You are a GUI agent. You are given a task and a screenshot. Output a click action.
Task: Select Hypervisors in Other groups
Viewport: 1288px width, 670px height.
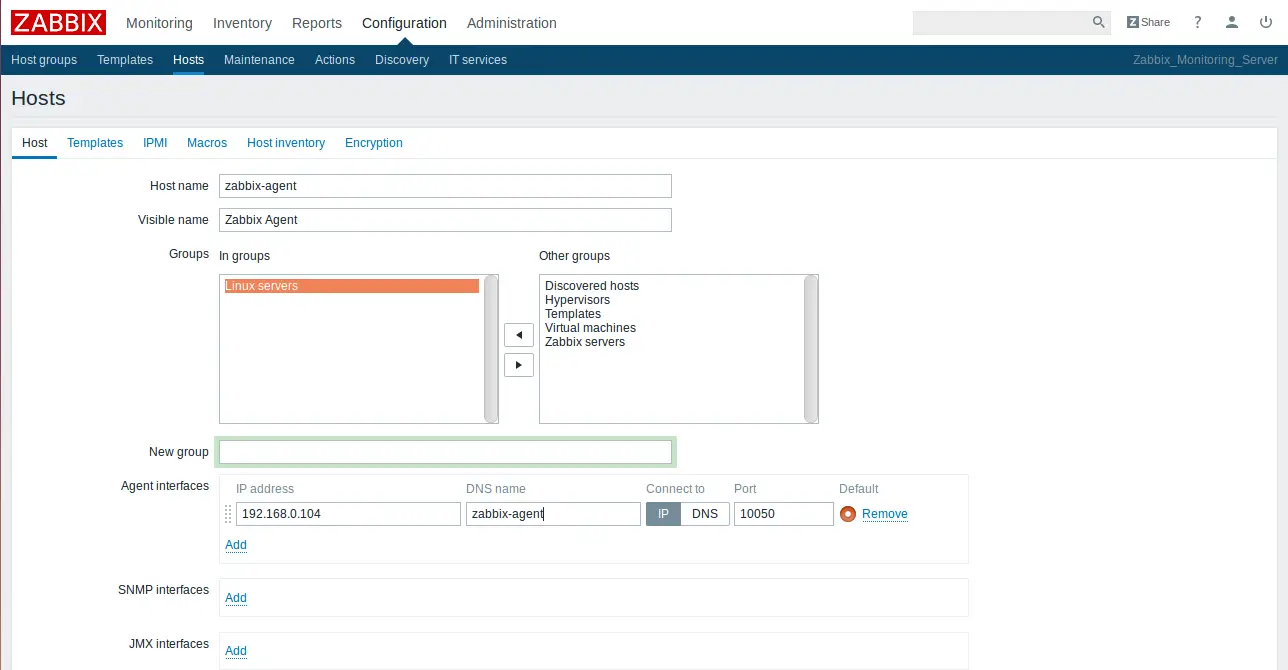coord(577,300)
